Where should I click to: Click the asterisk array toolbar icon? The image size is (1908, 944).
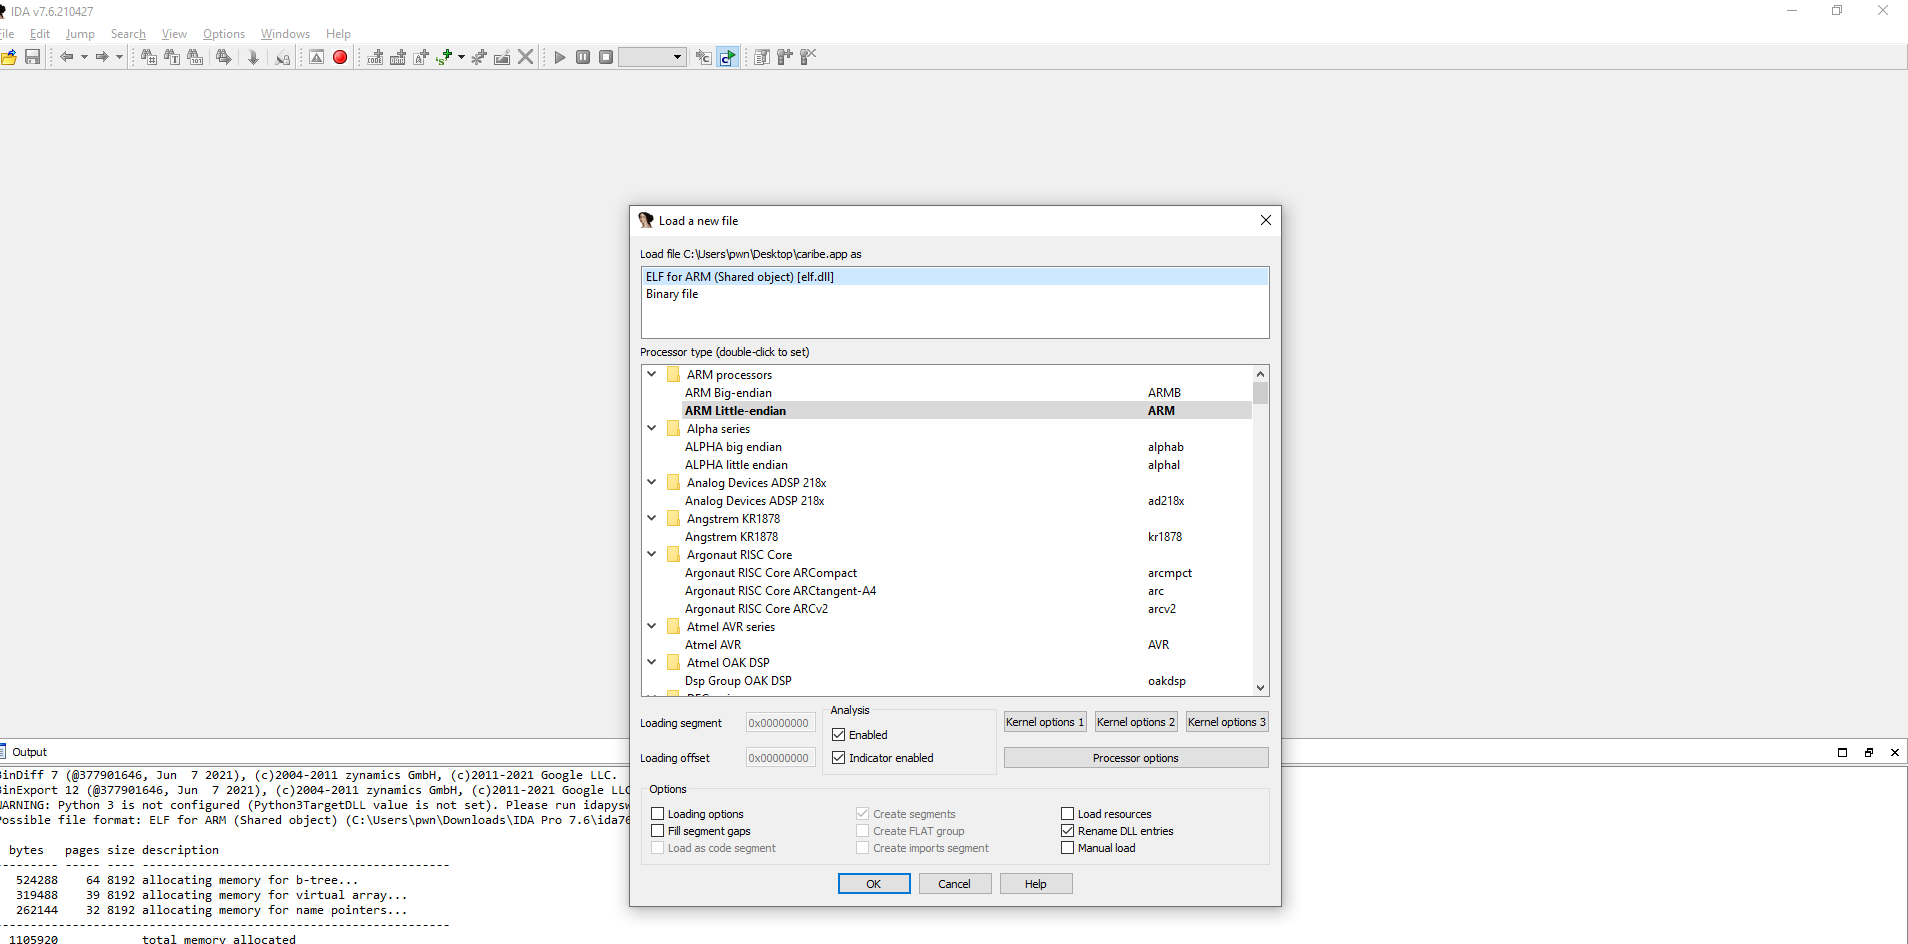pyautogui.click(x=479, y=57)
